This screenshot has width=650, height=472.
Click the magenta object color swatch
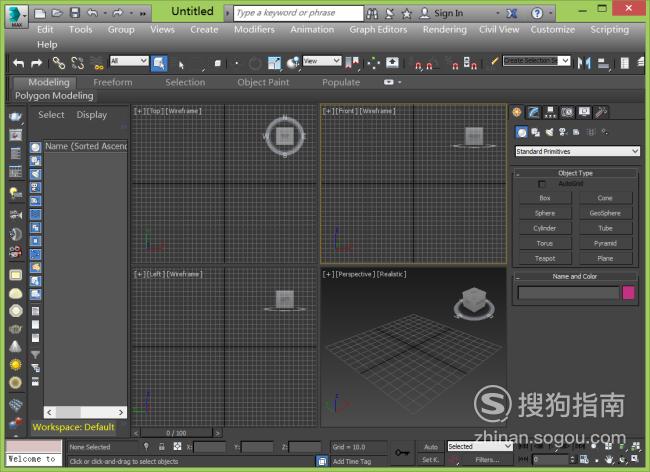[628, 293]
